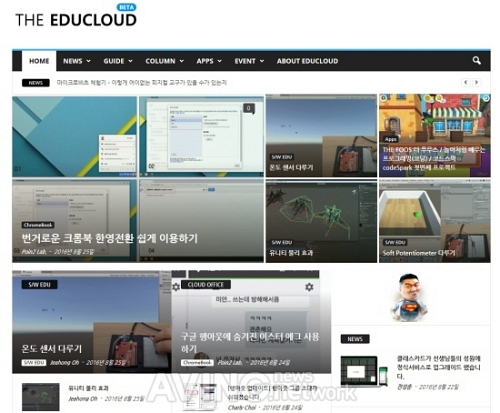Click the ChromeBook tag on featured article
Image resolution: width=500 pixels, height=413 pixels.
(x=38, y=225)
